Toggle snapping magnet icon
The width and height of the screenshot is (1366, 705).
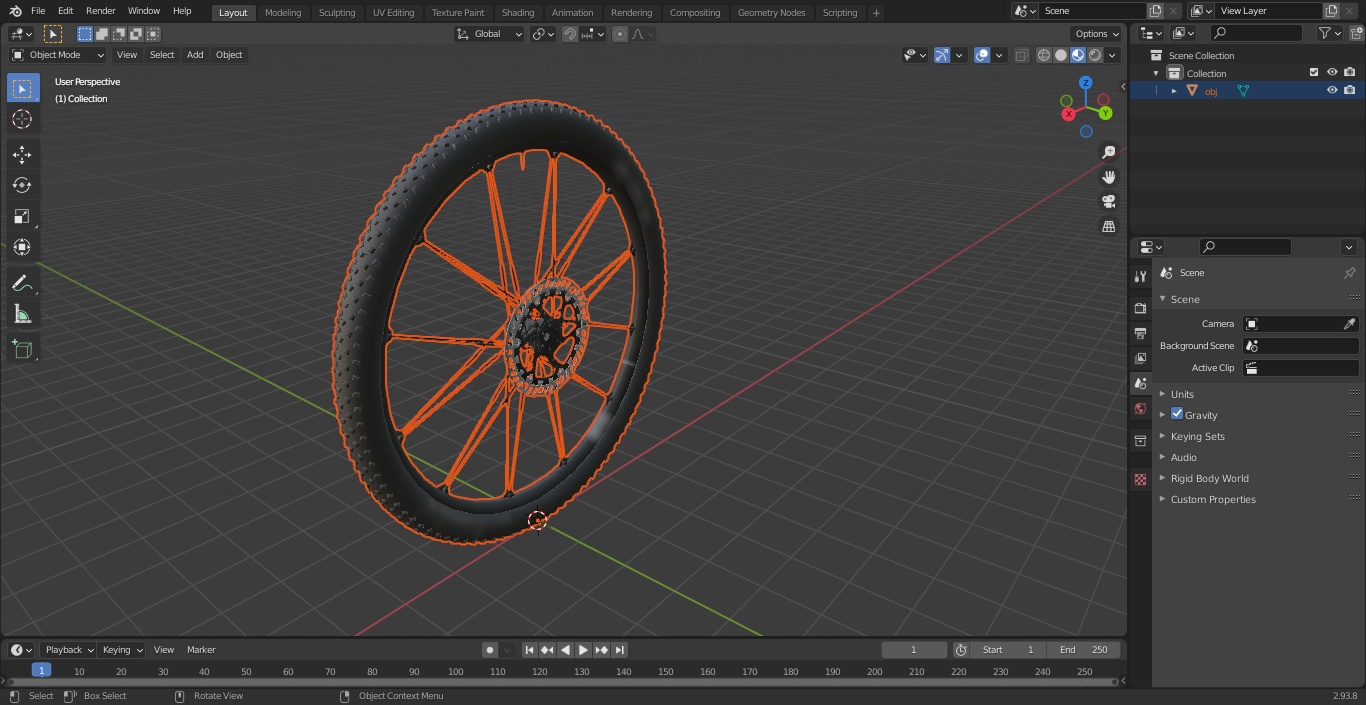pyautogui.click(x=570, y=34)
